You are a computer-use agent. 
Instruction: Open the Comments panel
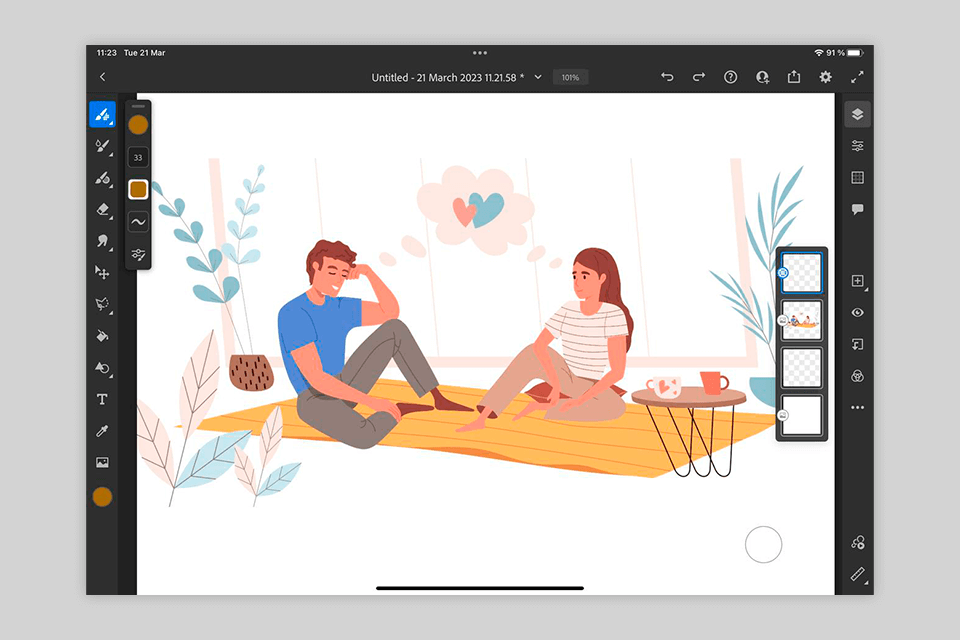858,209
